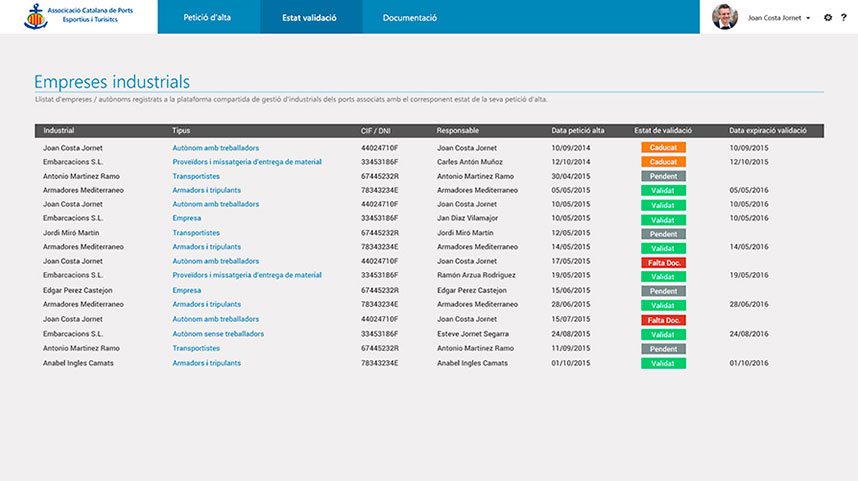Click Data expiració validació column header
This screenshot has height=481, width=858.
(x=767, y=131)
